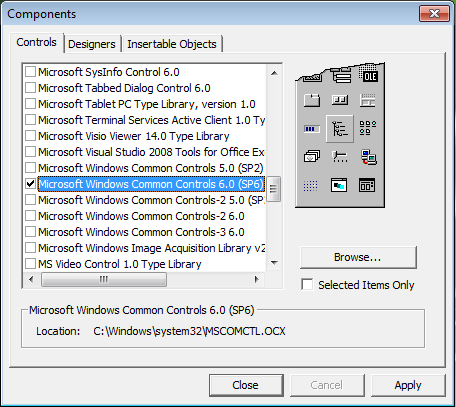Open the Insertable Objects tab
456x407 pixels.
point(172,44)
